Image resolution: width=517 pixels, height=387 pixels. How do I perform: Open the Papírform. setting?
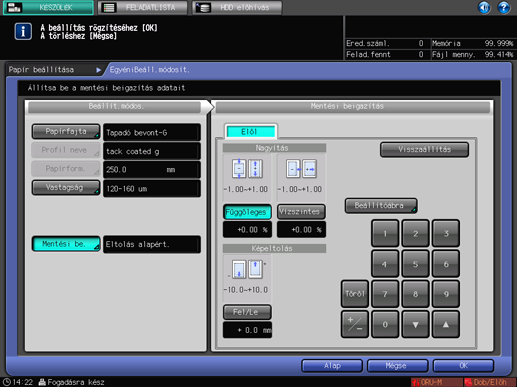[66, 169]
